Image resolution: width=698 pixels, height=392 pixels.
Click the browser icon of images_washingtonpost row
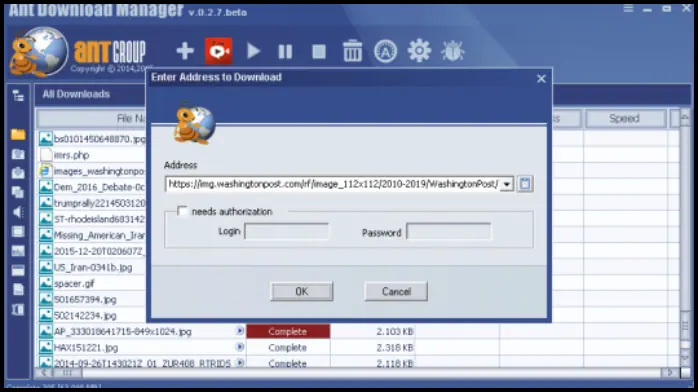(x=45, y=171)
